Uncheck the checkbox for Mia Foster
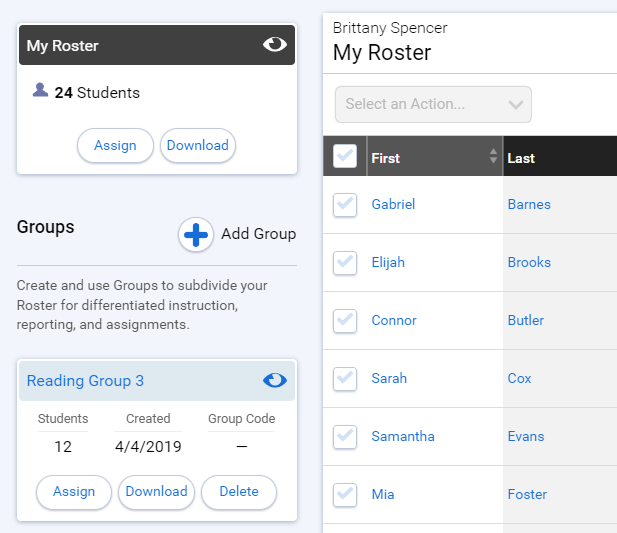The width and height of the screenshot is (617, 533). (345, 495)
